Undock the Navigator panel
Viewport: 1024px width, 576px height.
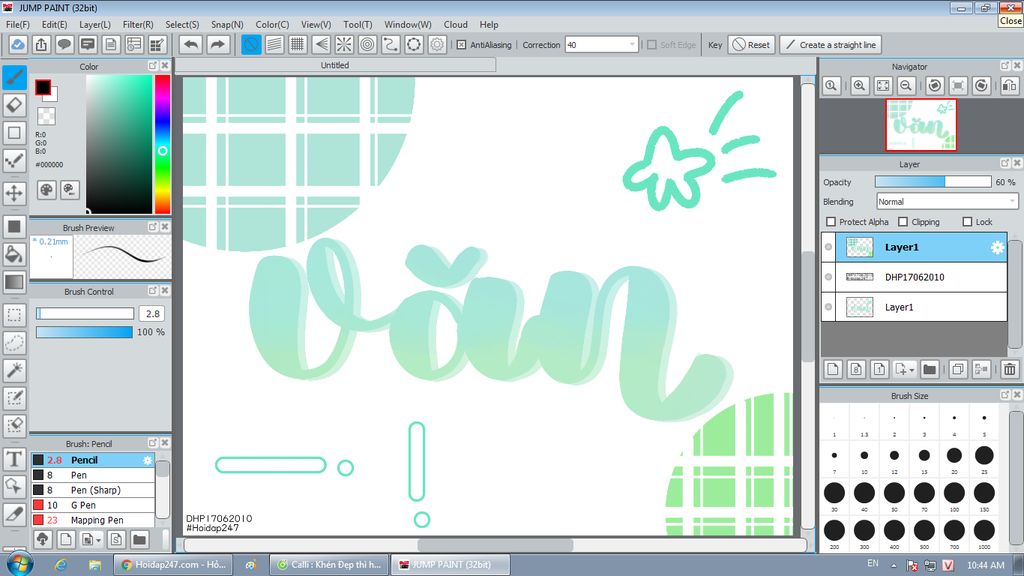pyautogui.click(x=1005, y=66)
